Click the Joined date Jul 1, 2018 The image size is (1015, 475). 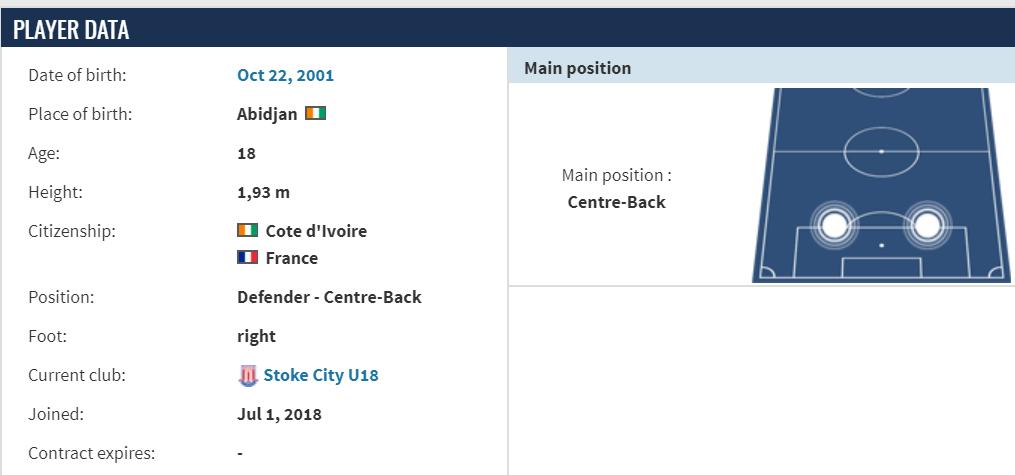(279, 414)
